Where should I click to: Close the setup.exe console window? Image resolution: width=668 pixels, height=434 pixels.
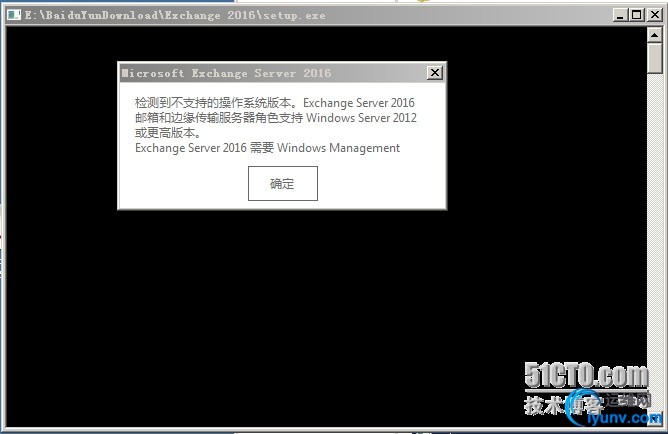click(655, 15)
